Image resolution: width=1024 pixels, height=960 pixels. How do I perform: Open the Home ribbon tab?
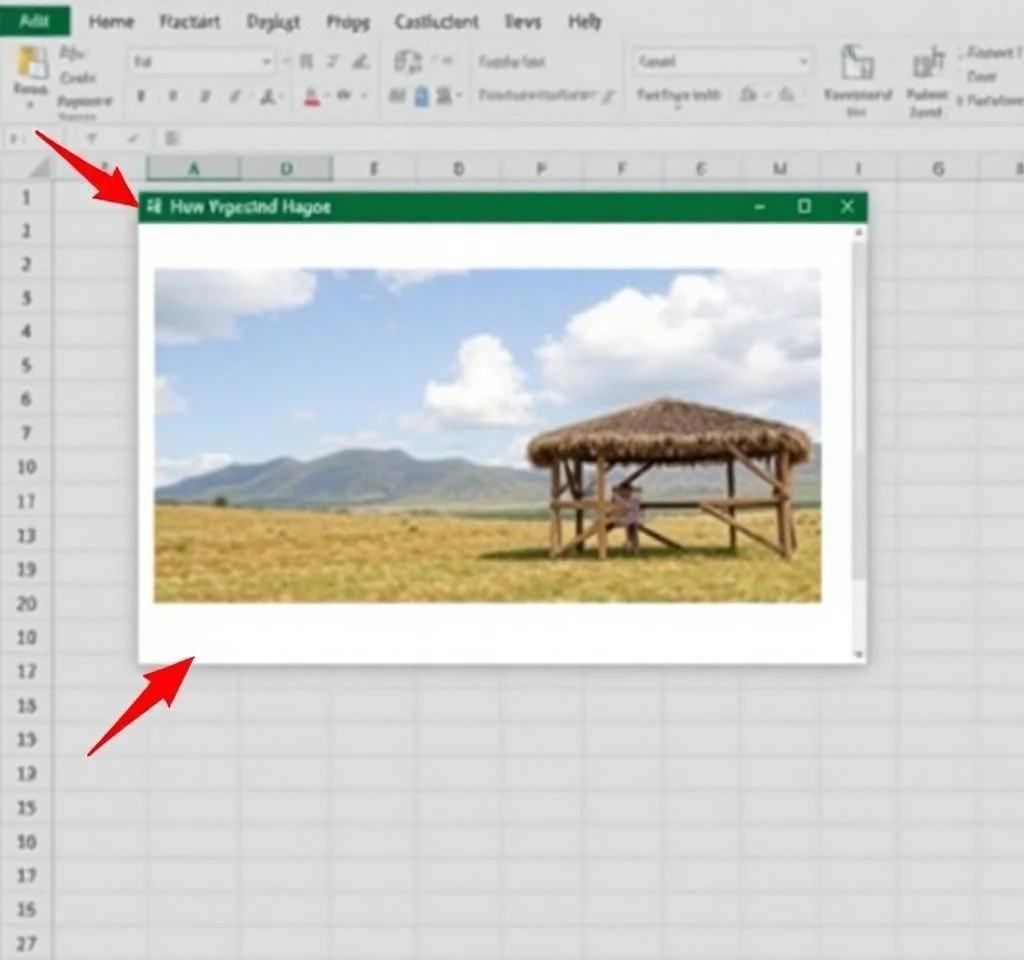(111, 21)
